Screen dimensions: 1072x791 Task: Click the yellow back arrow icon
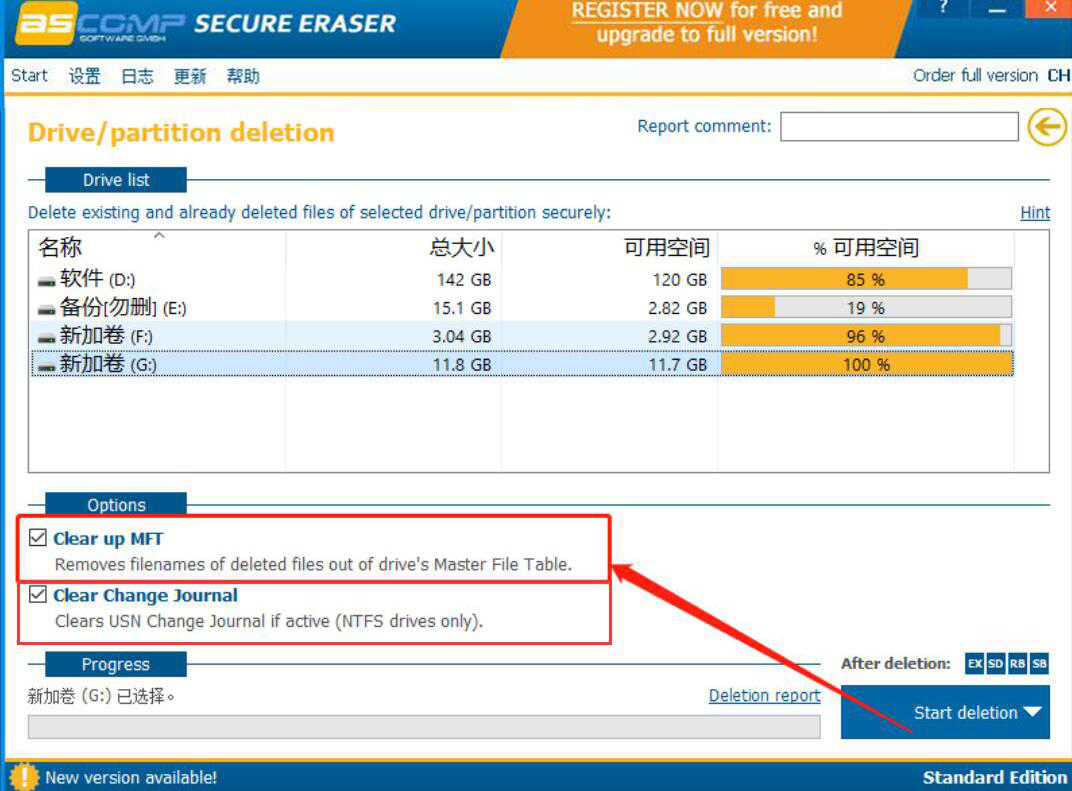[1047, 126]
